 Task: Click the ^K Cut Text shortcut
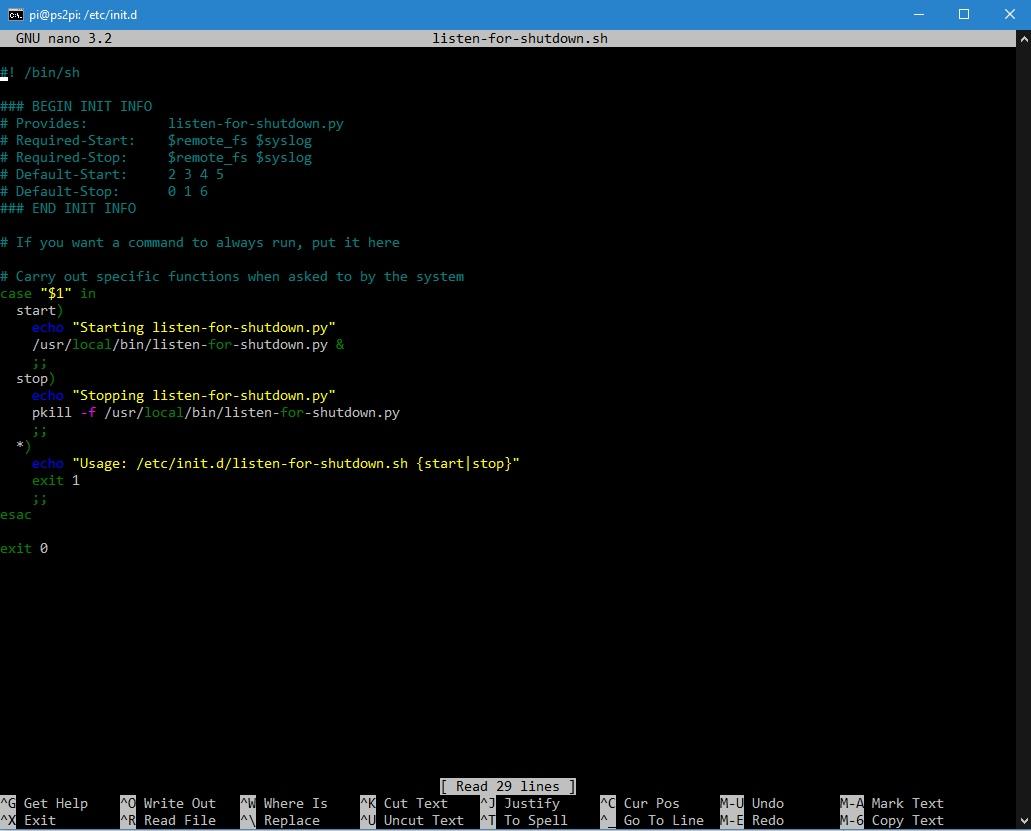coord(404,803)
